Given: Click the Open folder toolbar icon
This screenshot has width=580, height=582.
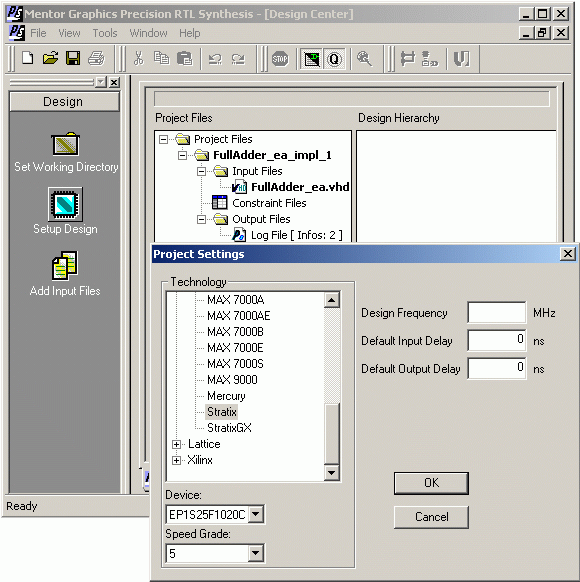Looking at the screenshot, I should point(50,58).
